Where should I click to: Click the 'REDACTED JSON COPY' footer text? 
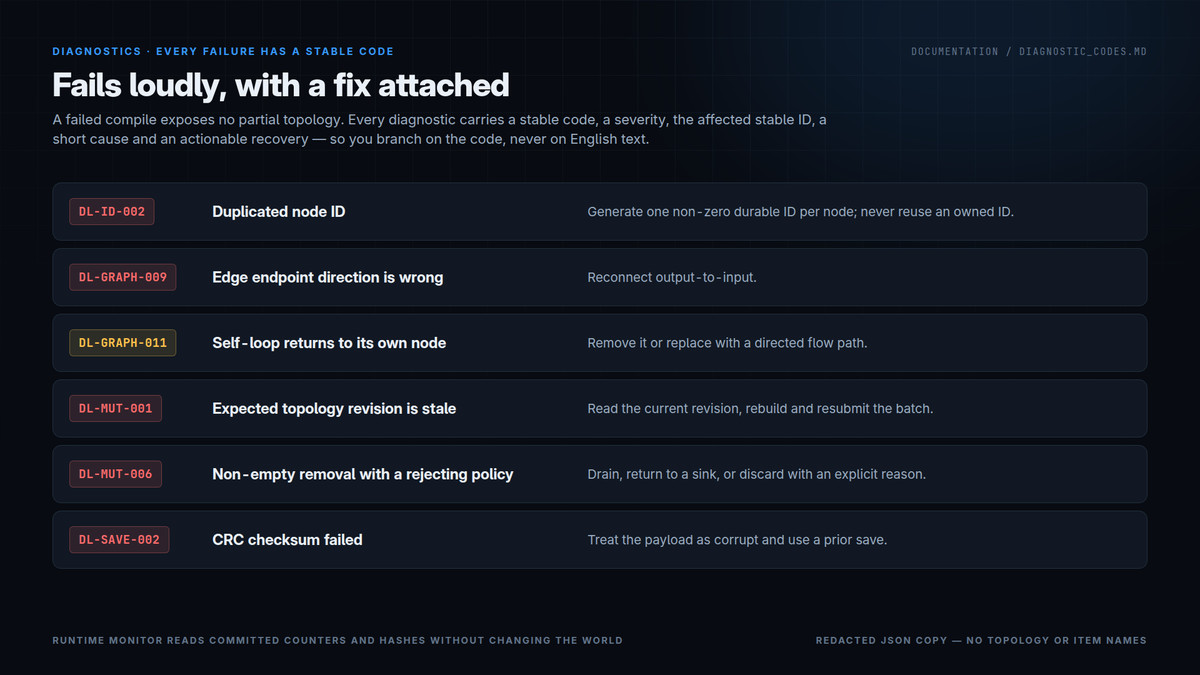click(981, 640)
